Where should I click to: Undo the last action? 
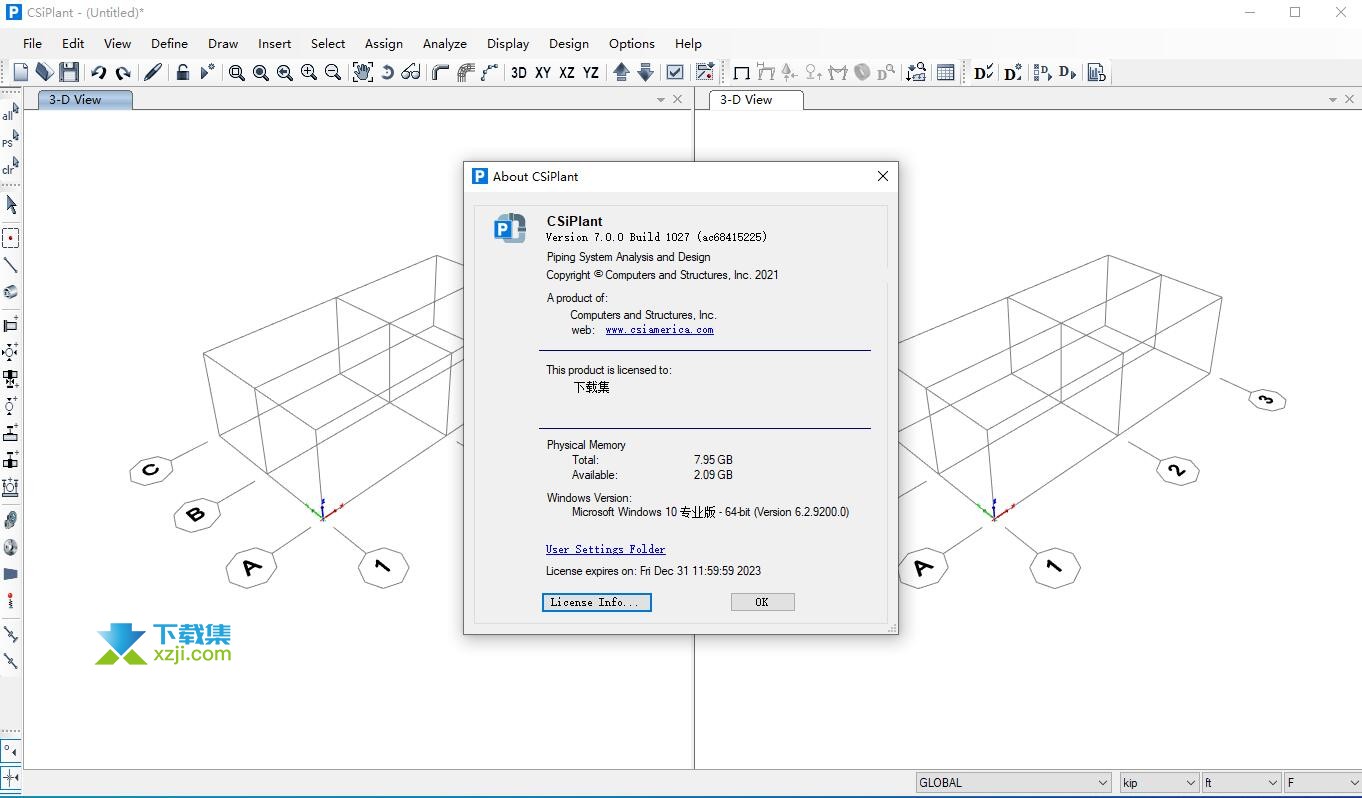[x=98, y=72]
